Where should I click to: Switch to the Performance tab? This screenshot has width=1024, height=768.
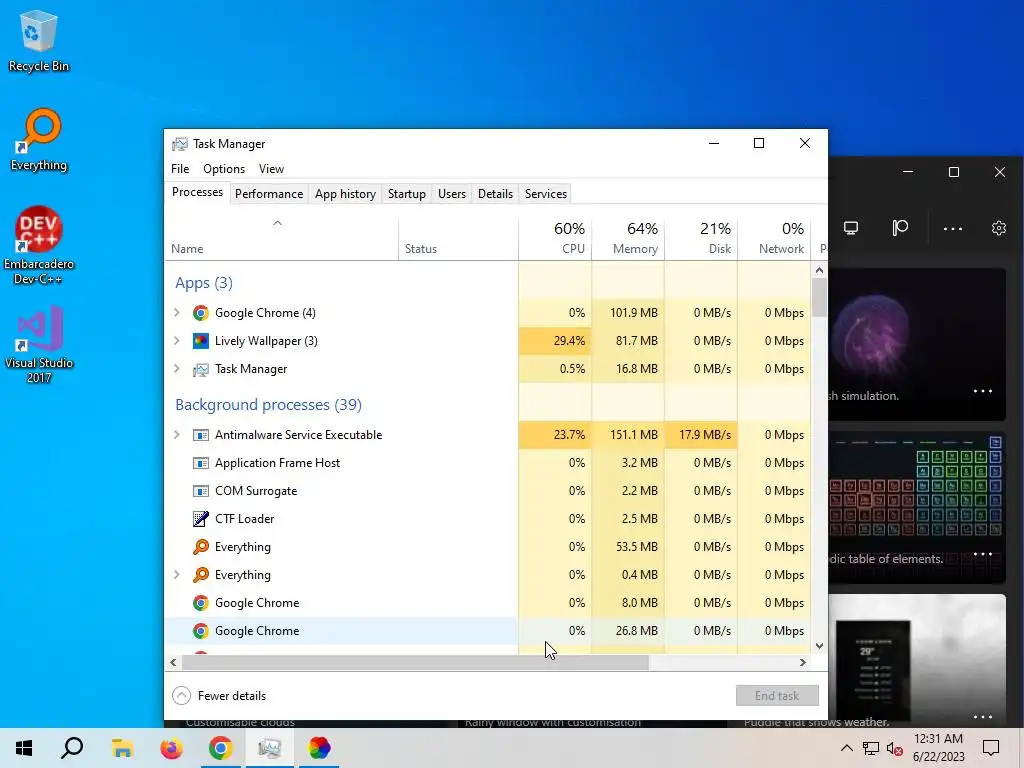(269, 194)
